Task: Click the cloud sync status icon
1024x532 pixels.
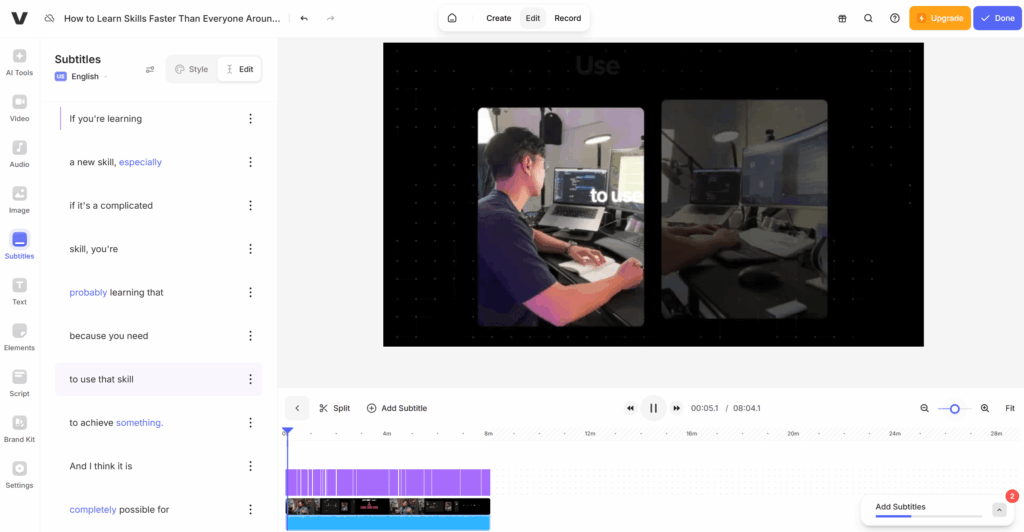Action: [50, 18]
